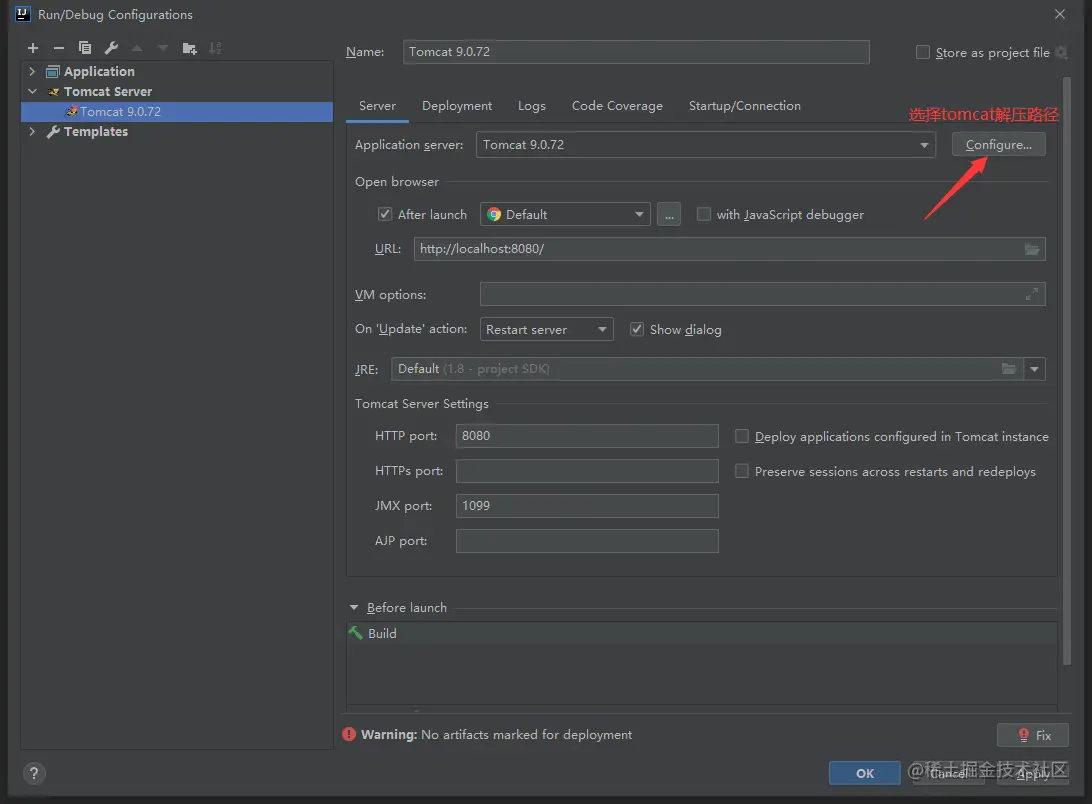Open the JRE dropdown arrow
This screenshot has width=1092, height=804.
pos(1034,369)
